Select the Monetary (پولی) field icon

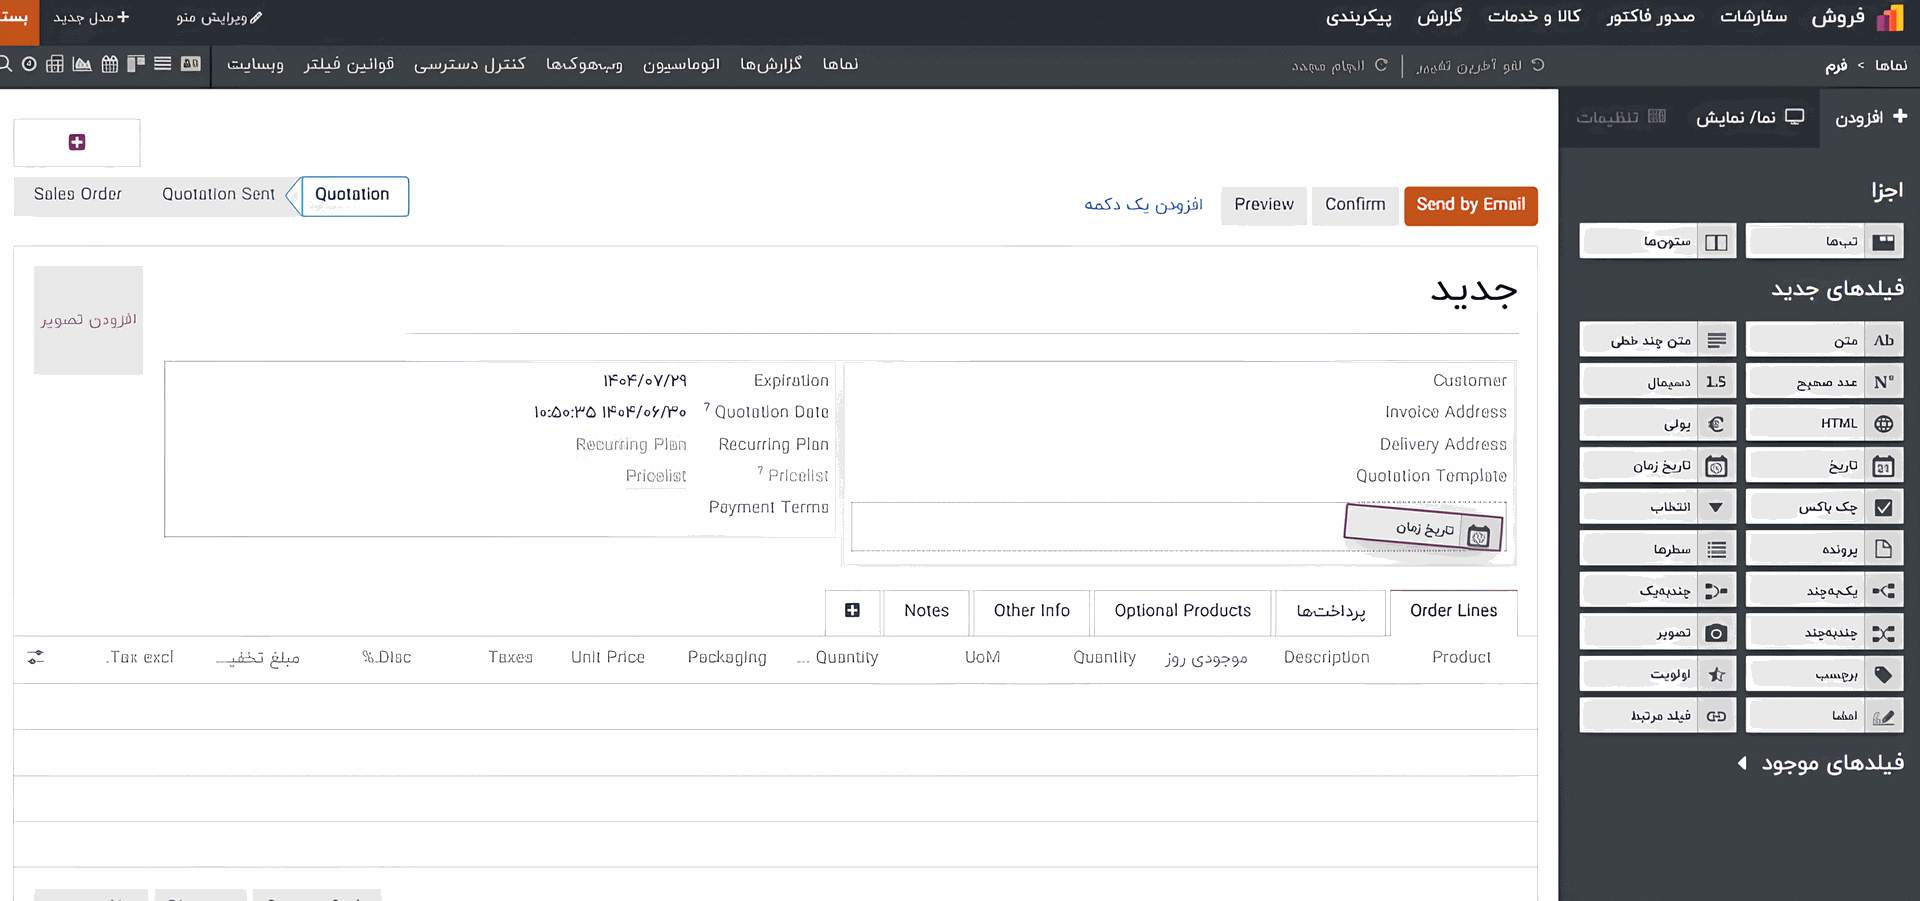tap(1716, 424)
